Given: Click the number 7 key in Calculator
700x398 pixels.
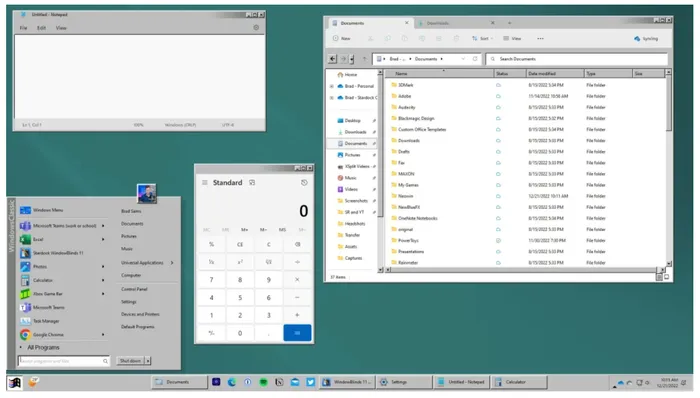Looking at the screenshot, I should point(212,280).
